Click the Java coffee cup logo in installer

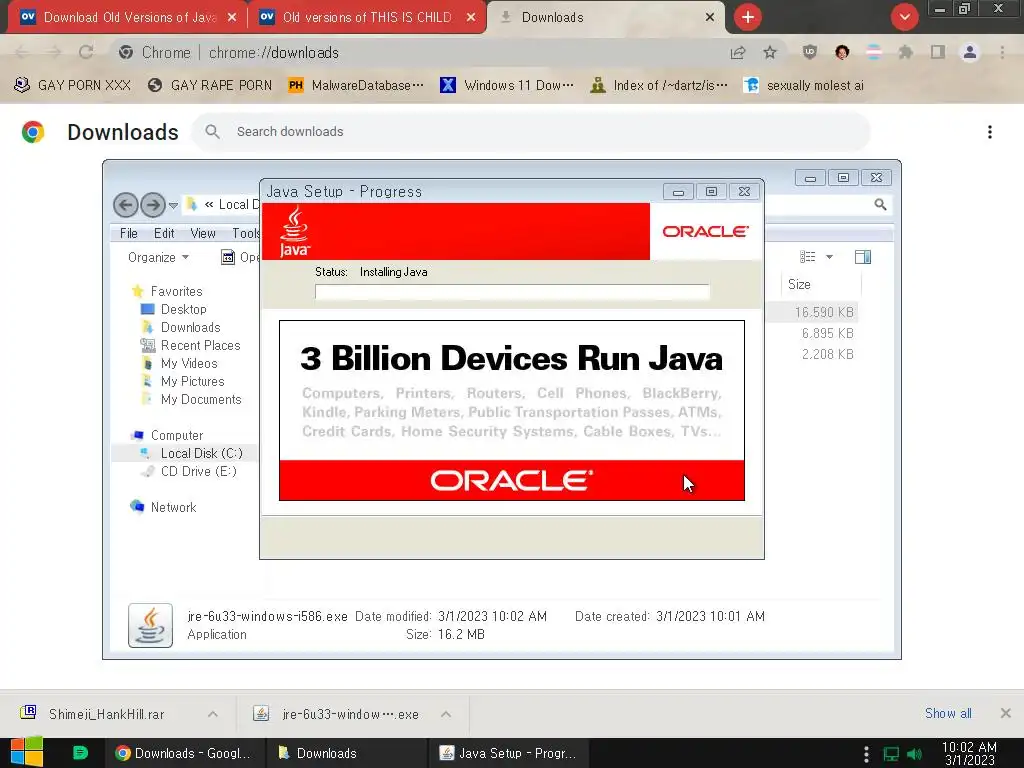point(295,231)
